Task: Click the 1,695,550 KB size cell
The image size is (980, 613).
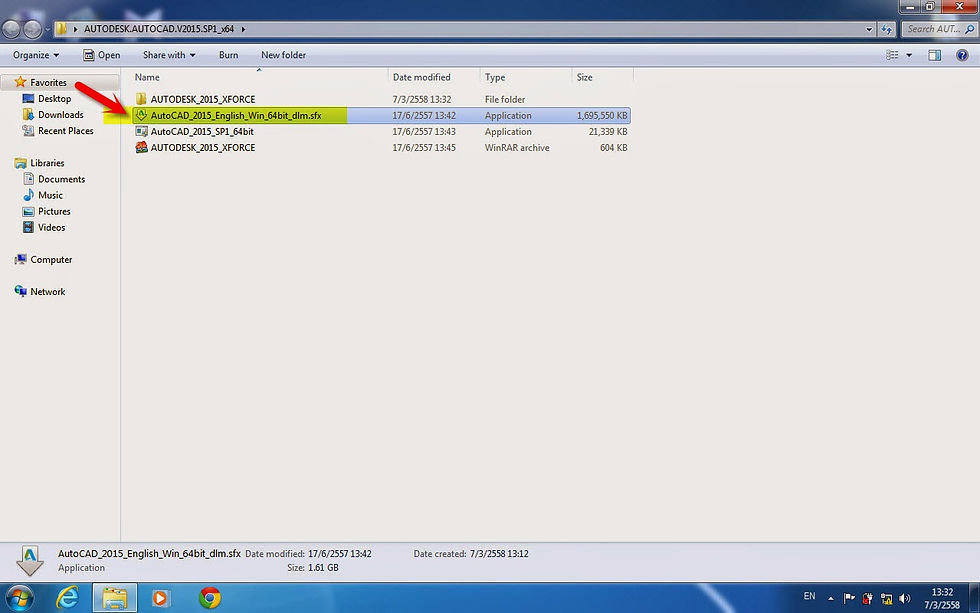Action: (602, 116)
